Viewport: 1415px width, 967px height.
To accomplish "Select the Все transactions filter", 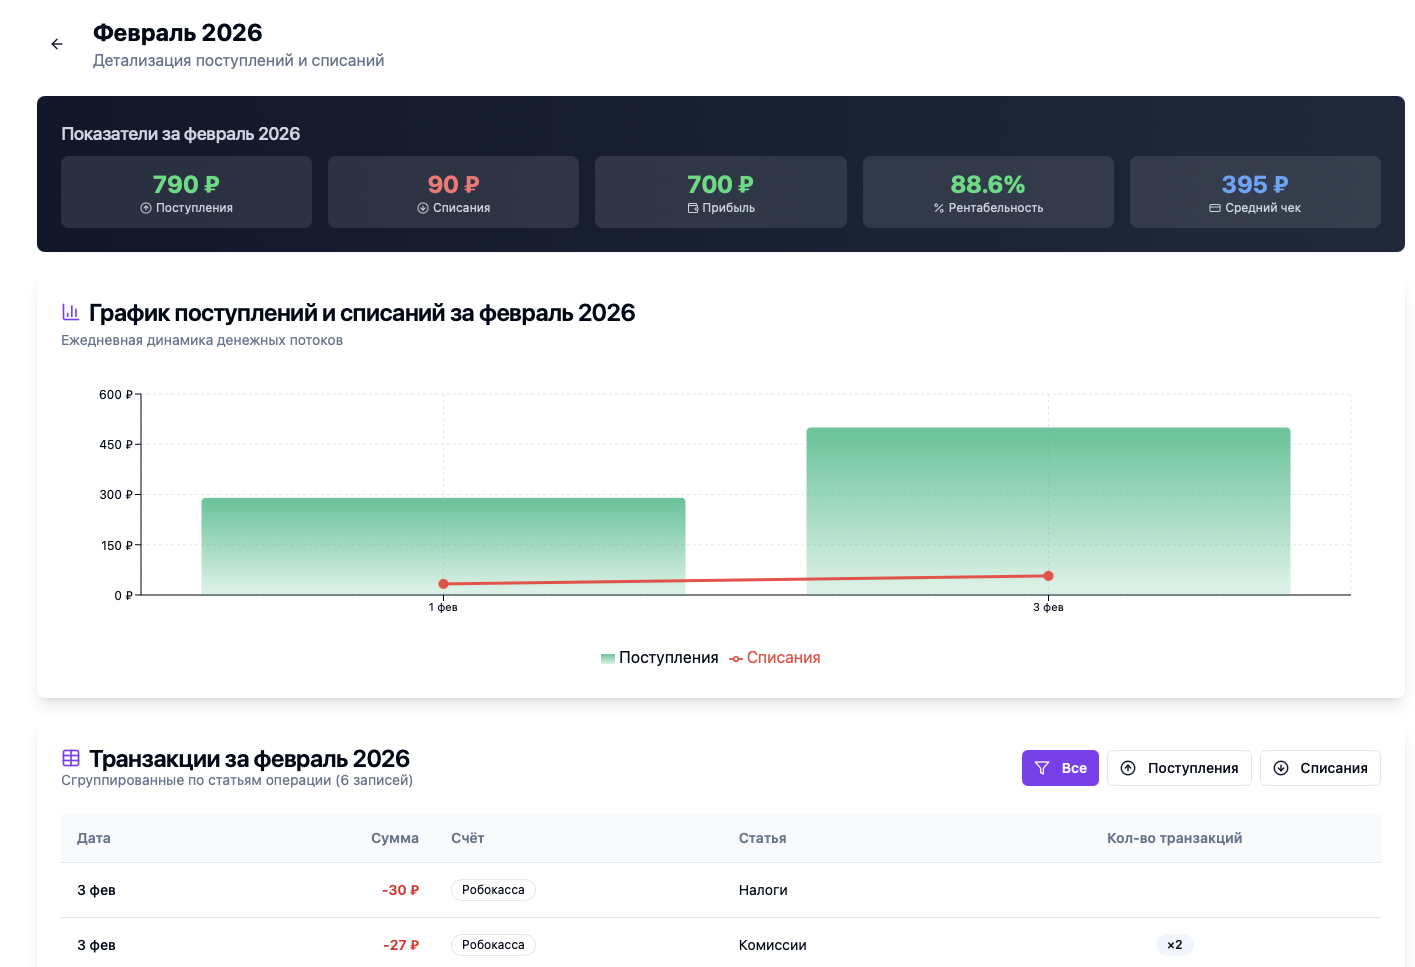I will click(x=1060, y=768).
